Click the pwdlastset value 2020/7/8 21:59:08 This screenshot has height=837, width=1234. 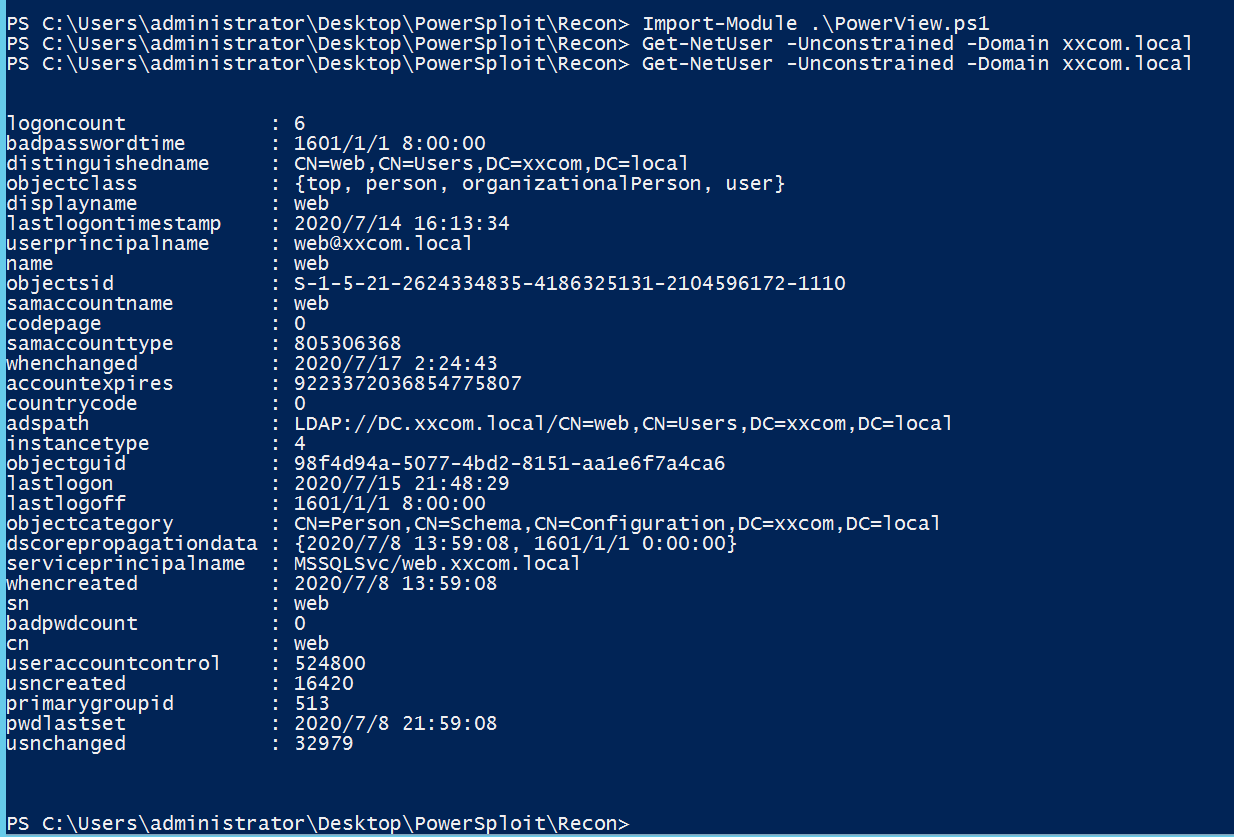[395, 724]
